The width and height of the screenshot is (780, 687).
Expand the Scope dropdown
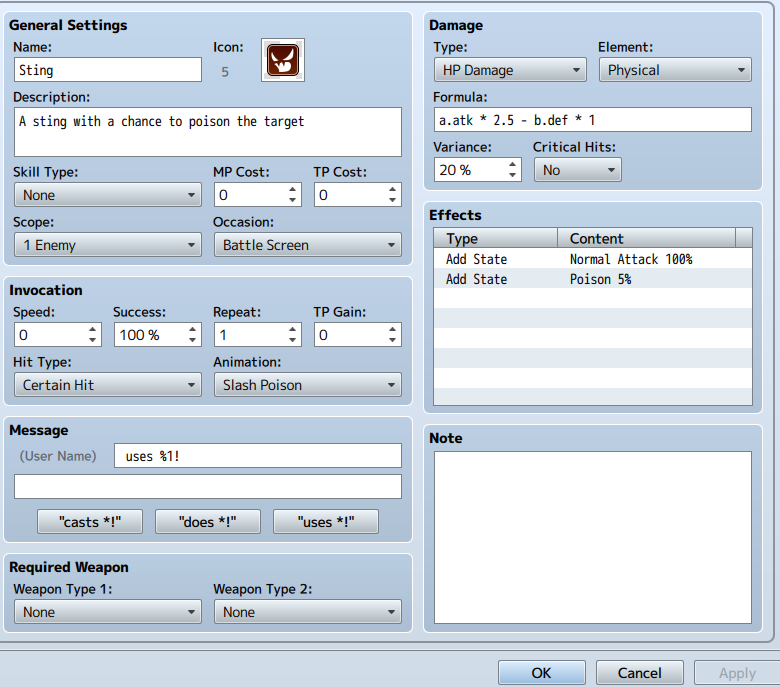tap(107, 245)
